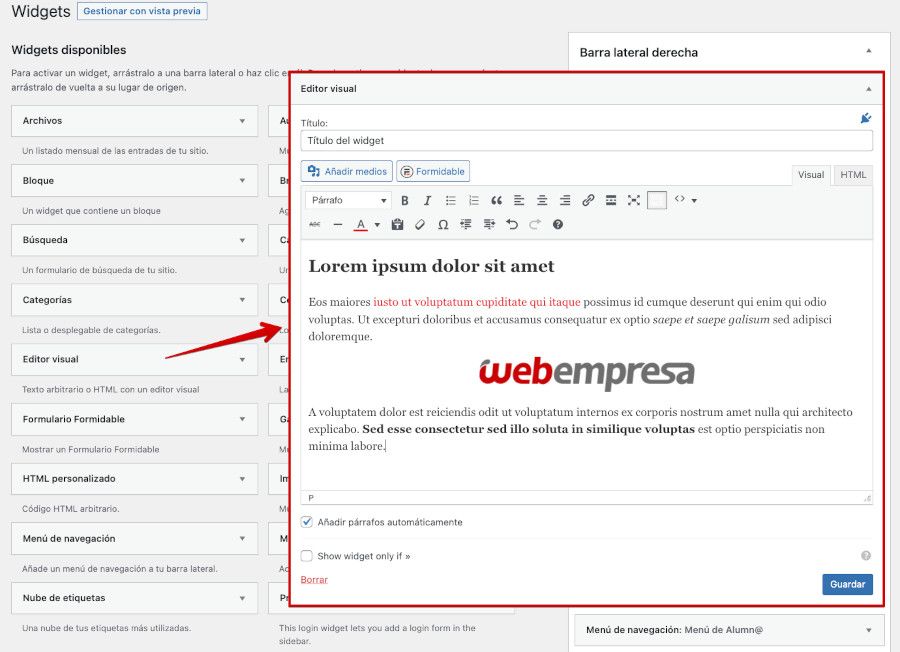Click the P element path in status bar

pos(311,498)
